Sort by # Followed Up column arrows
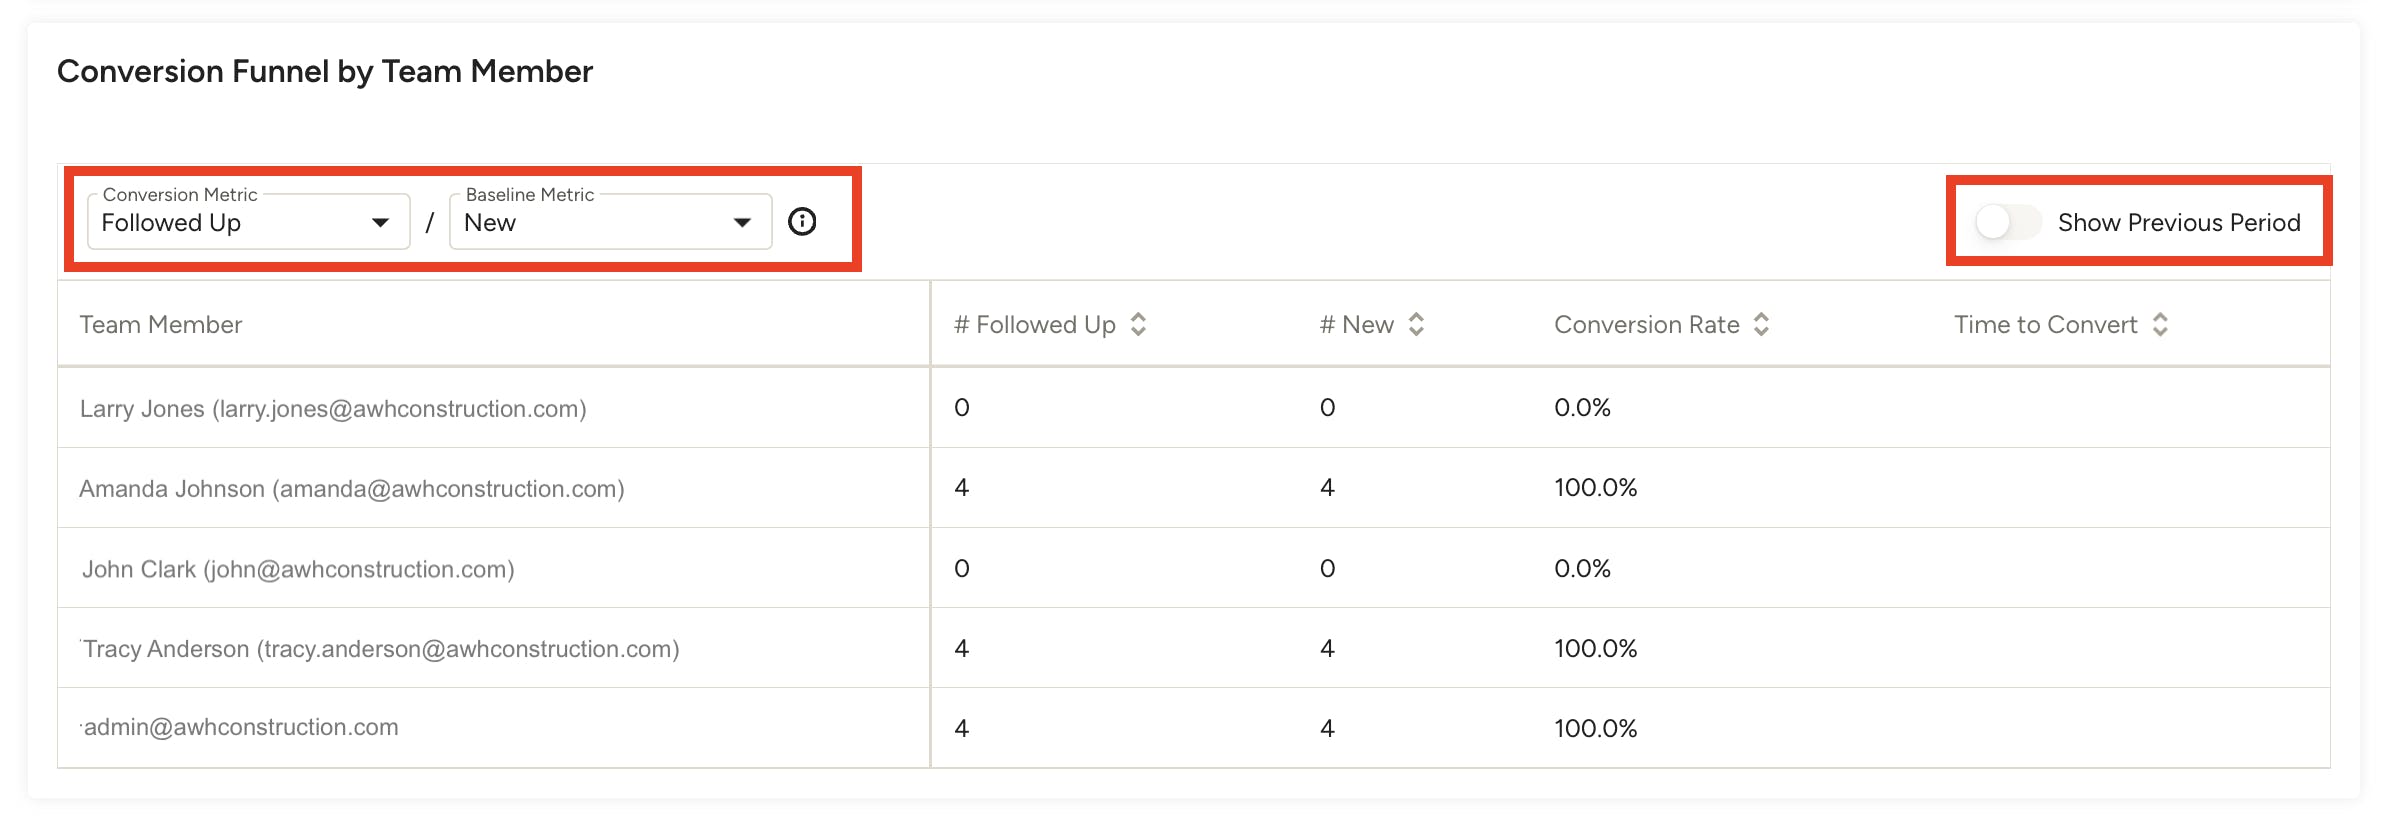 pos(1138,325)
